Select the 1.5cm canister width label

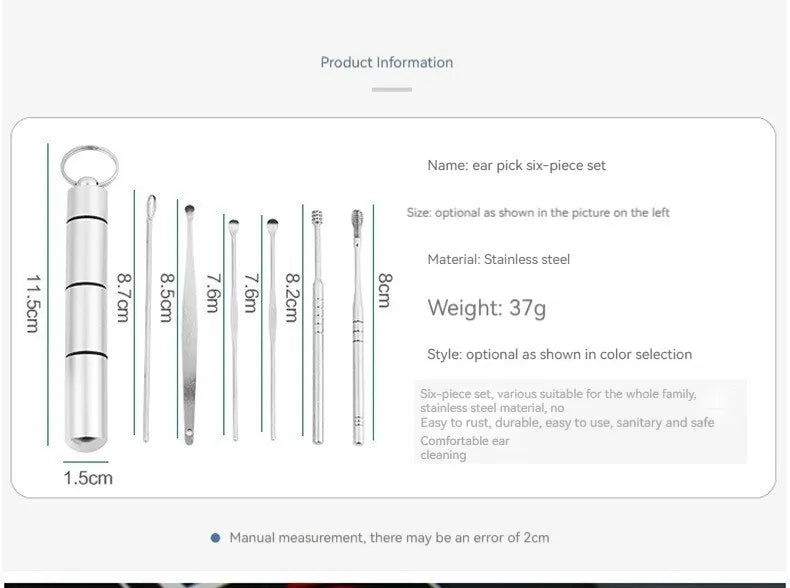(88, 477)
